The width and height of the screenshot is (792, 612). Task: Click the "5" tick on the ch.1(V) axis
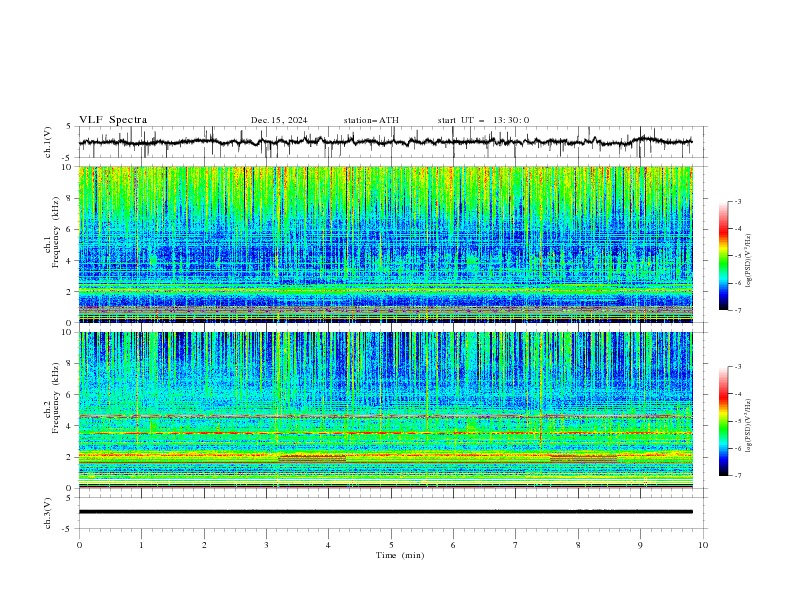coord(69,127)
